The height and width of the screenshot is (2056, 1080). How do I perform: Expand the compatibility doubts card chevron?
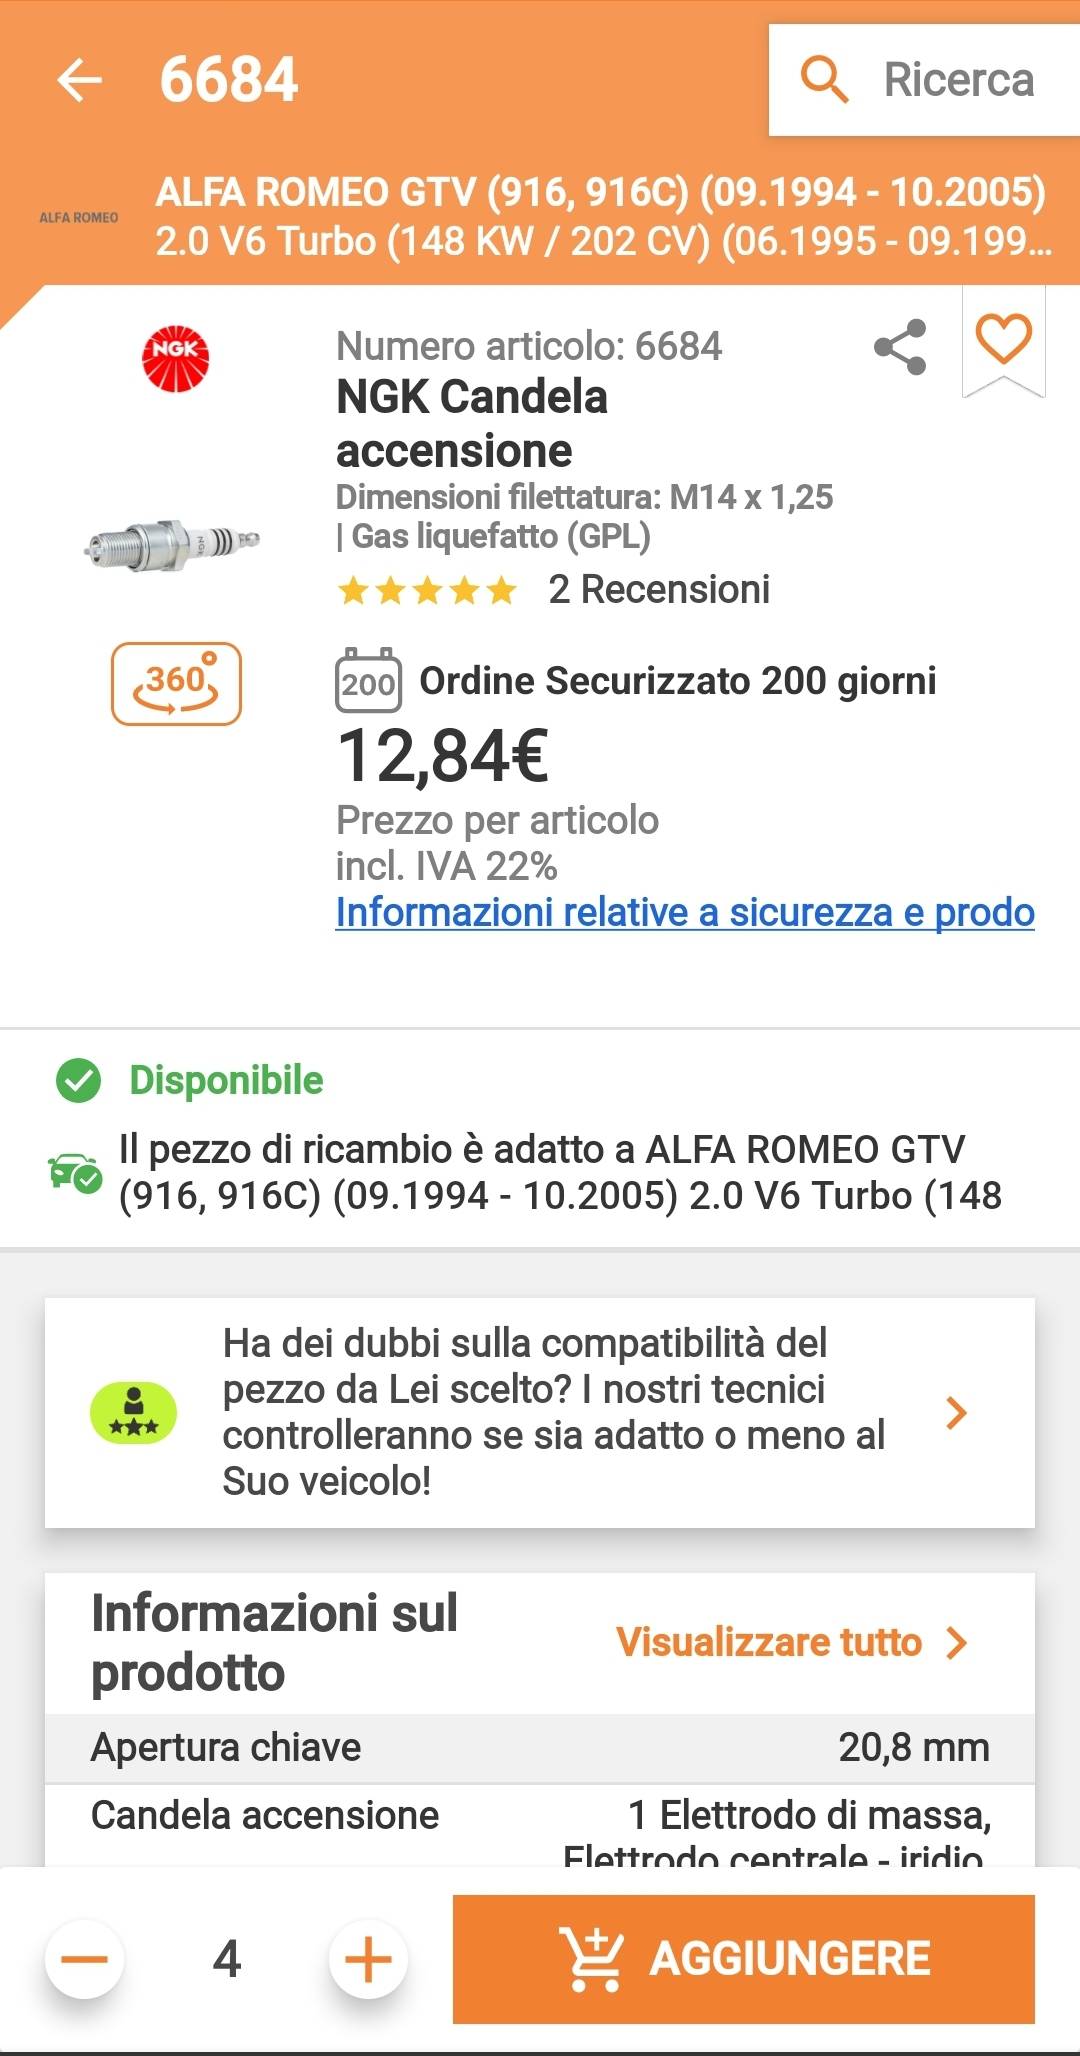pos(956,1412)
